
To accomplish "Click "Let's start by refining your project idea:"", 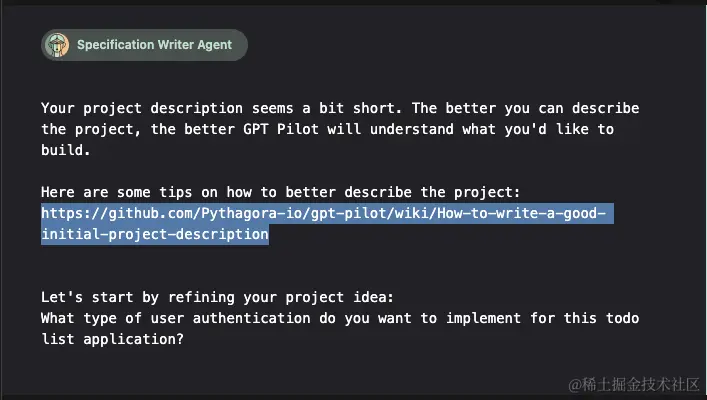I will pos(217,297).
